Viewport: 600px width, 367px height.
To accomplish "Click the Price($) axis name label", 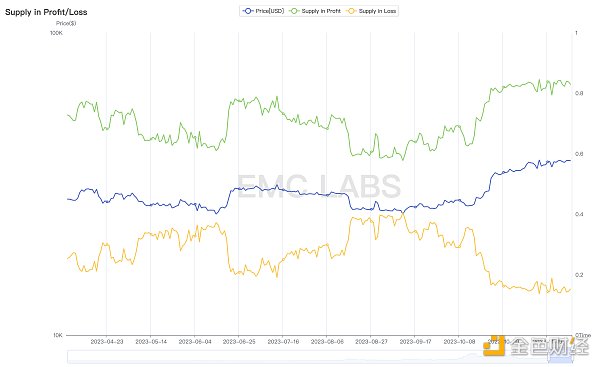I will pyautogui.click(x=66, y=23).
